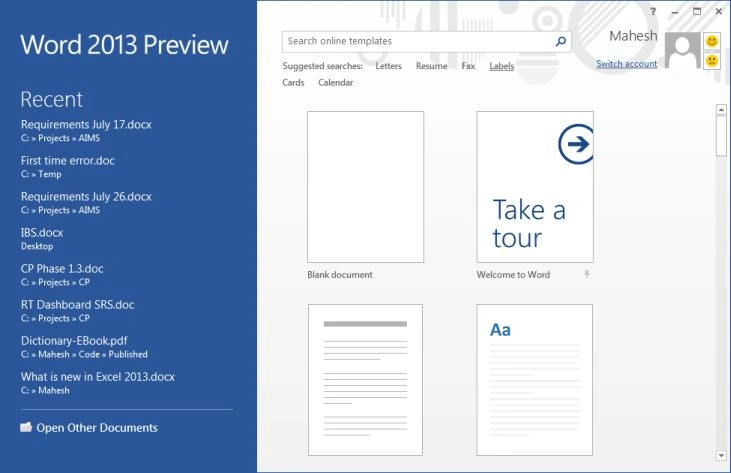Search suggested Calendar templates
The height and width of the screenshot is (473, 731).
[336, 82]
